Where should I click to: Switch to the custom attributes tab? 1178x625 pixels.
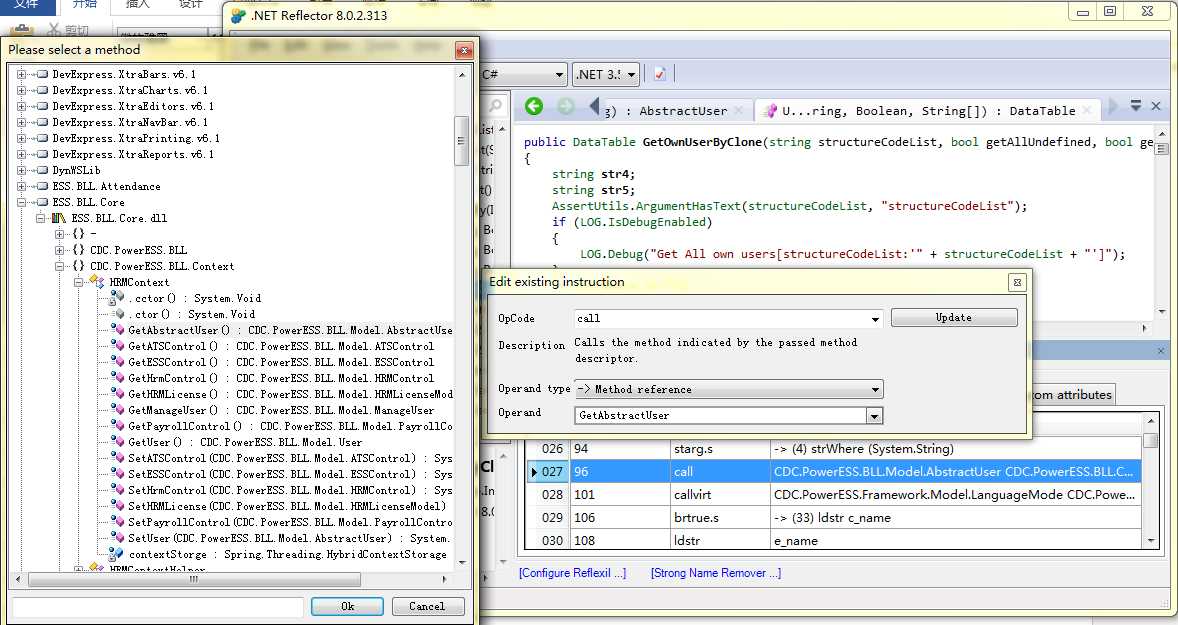[x=1071, y=394]
